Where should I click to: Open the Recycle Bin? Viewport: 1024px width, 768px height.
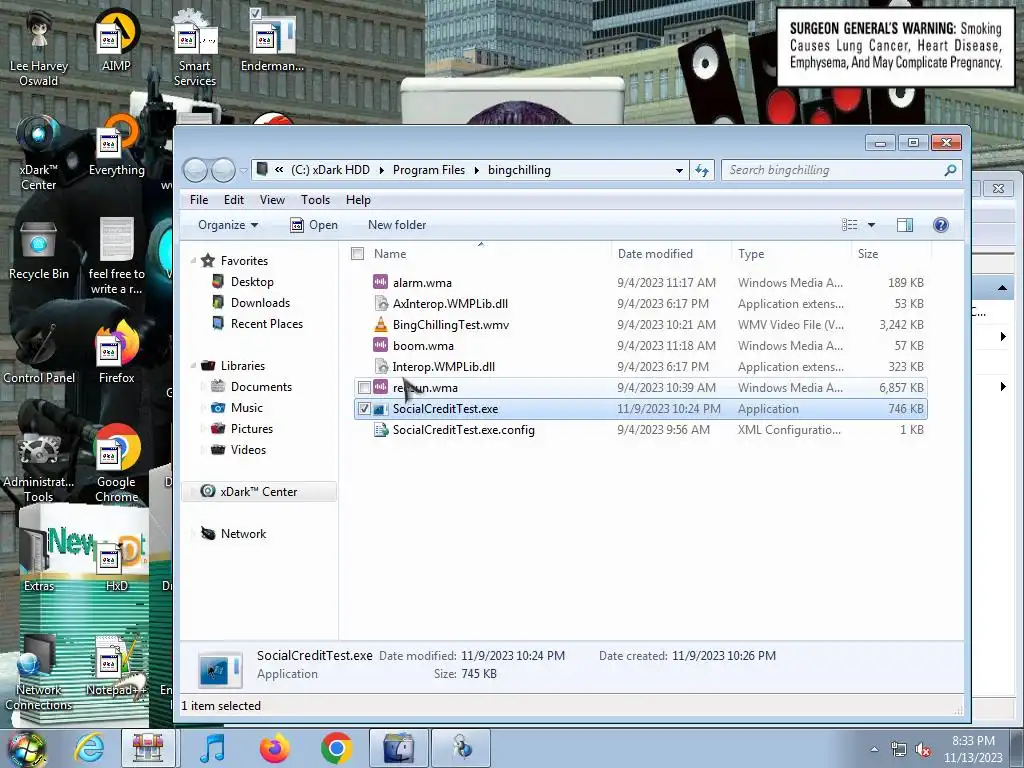click(x=39, y=249)
